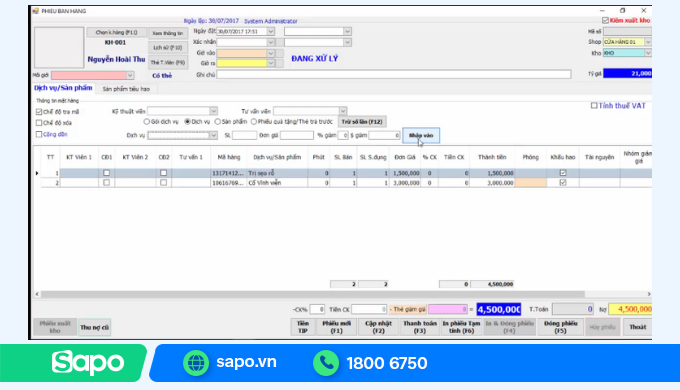Viewport: 680px width, 390px height.
Task: Click the Tiền TIP button
Action: coord(303,327)
